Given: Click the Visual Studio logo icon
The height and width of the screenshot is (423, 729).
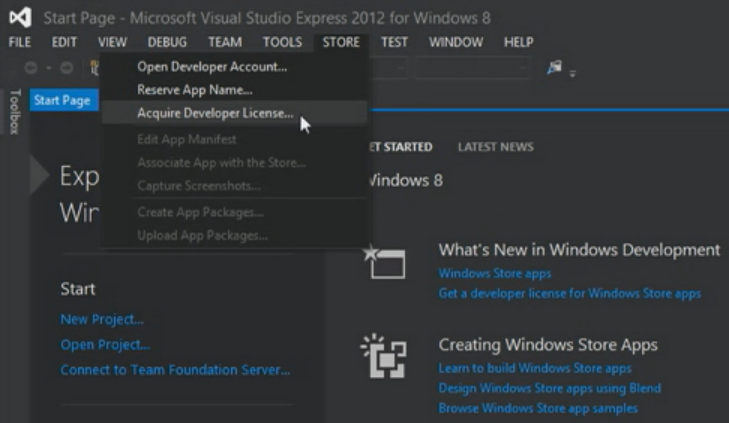Looking at the screenshot, I should click(x=20, y=17).
